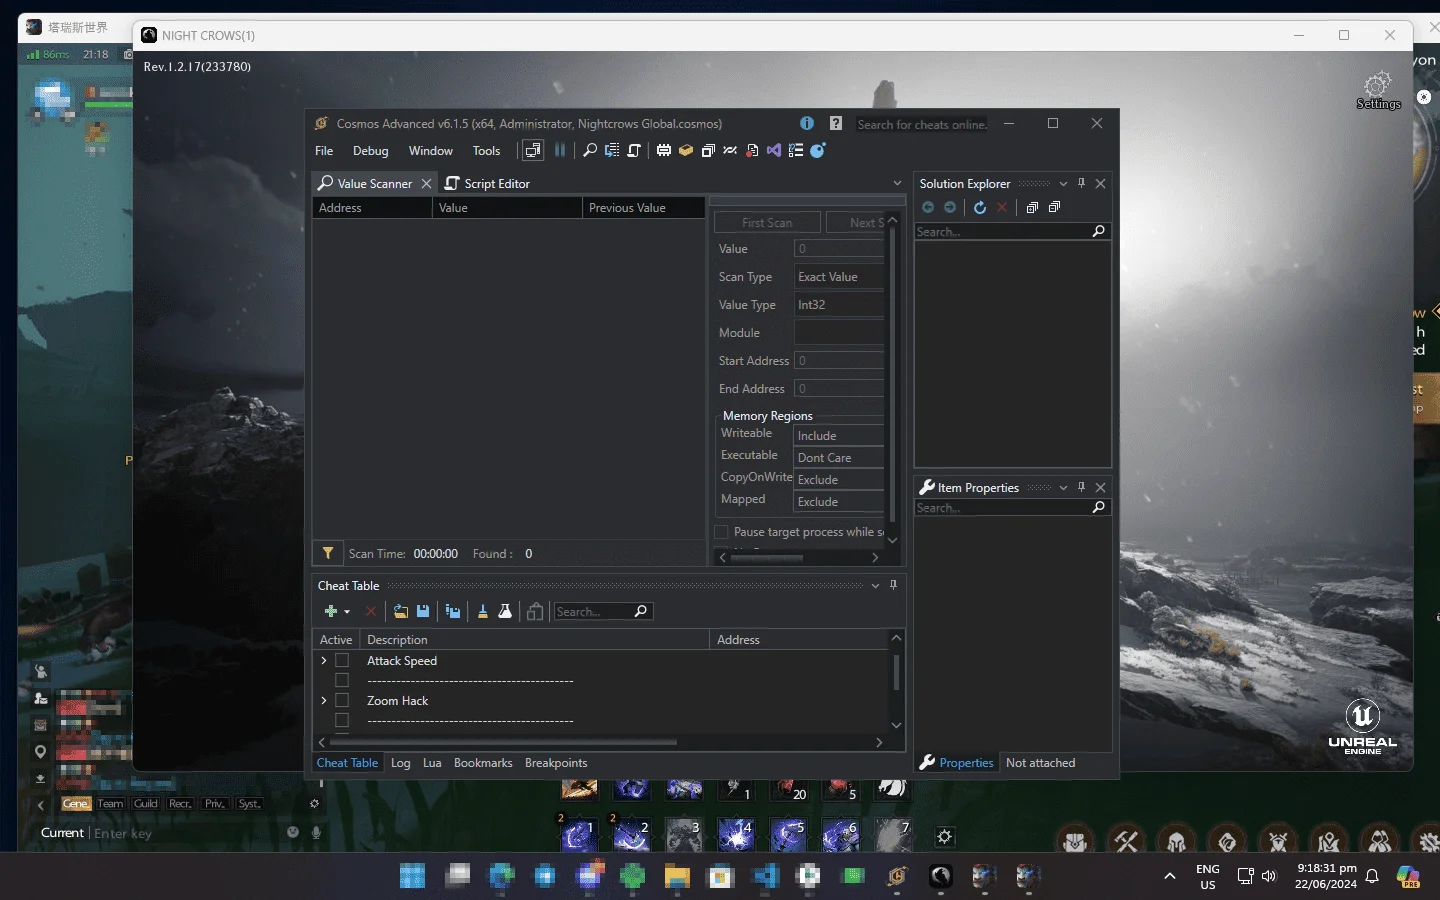Open the Tools menu

486,151
